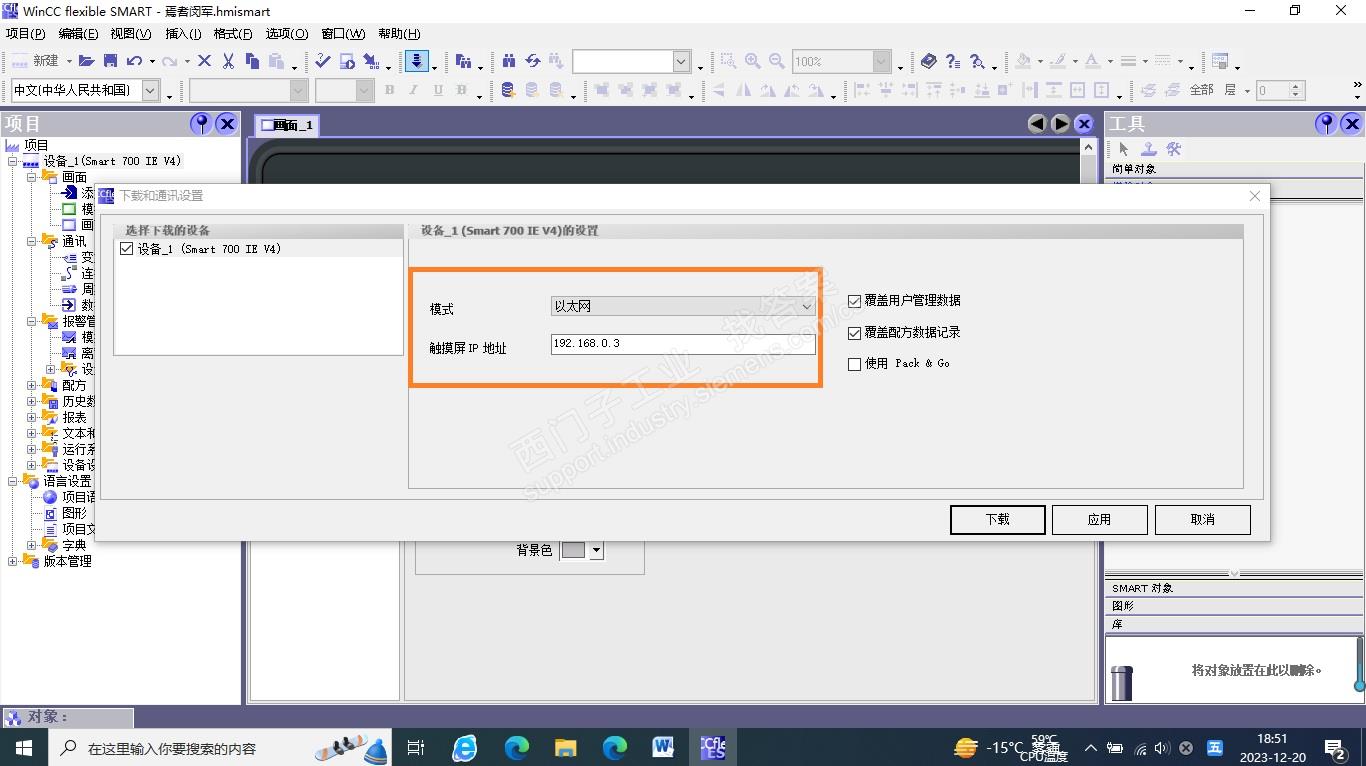Open File Explorer in the taskbar
1366x766 pixels.
(x=566, y=747)
